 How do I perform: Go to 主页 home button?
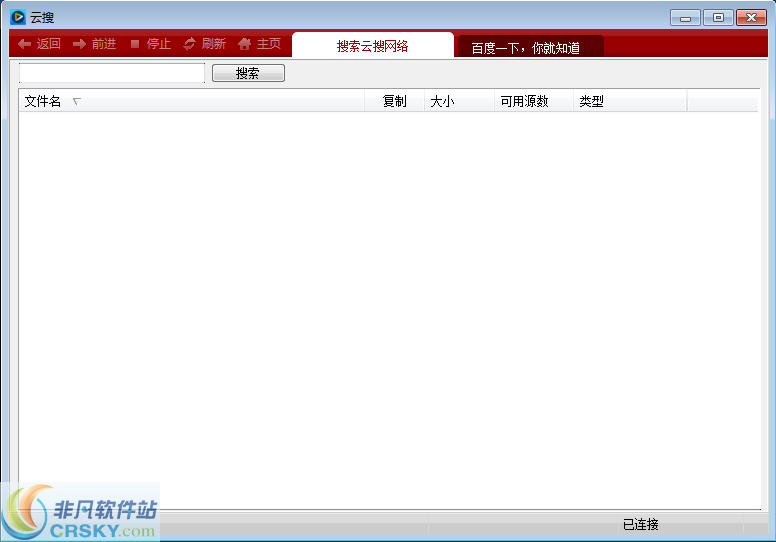point(260,44)
